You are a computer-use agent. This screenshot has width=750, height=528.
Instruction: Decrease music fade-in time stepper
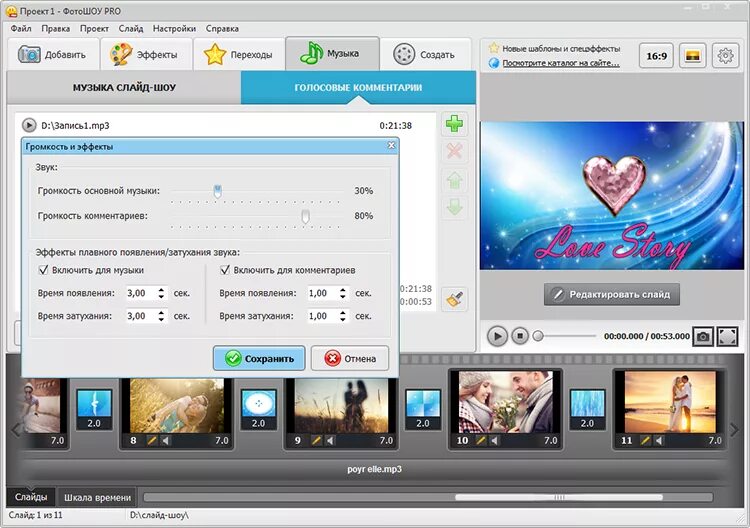[161, 297]
